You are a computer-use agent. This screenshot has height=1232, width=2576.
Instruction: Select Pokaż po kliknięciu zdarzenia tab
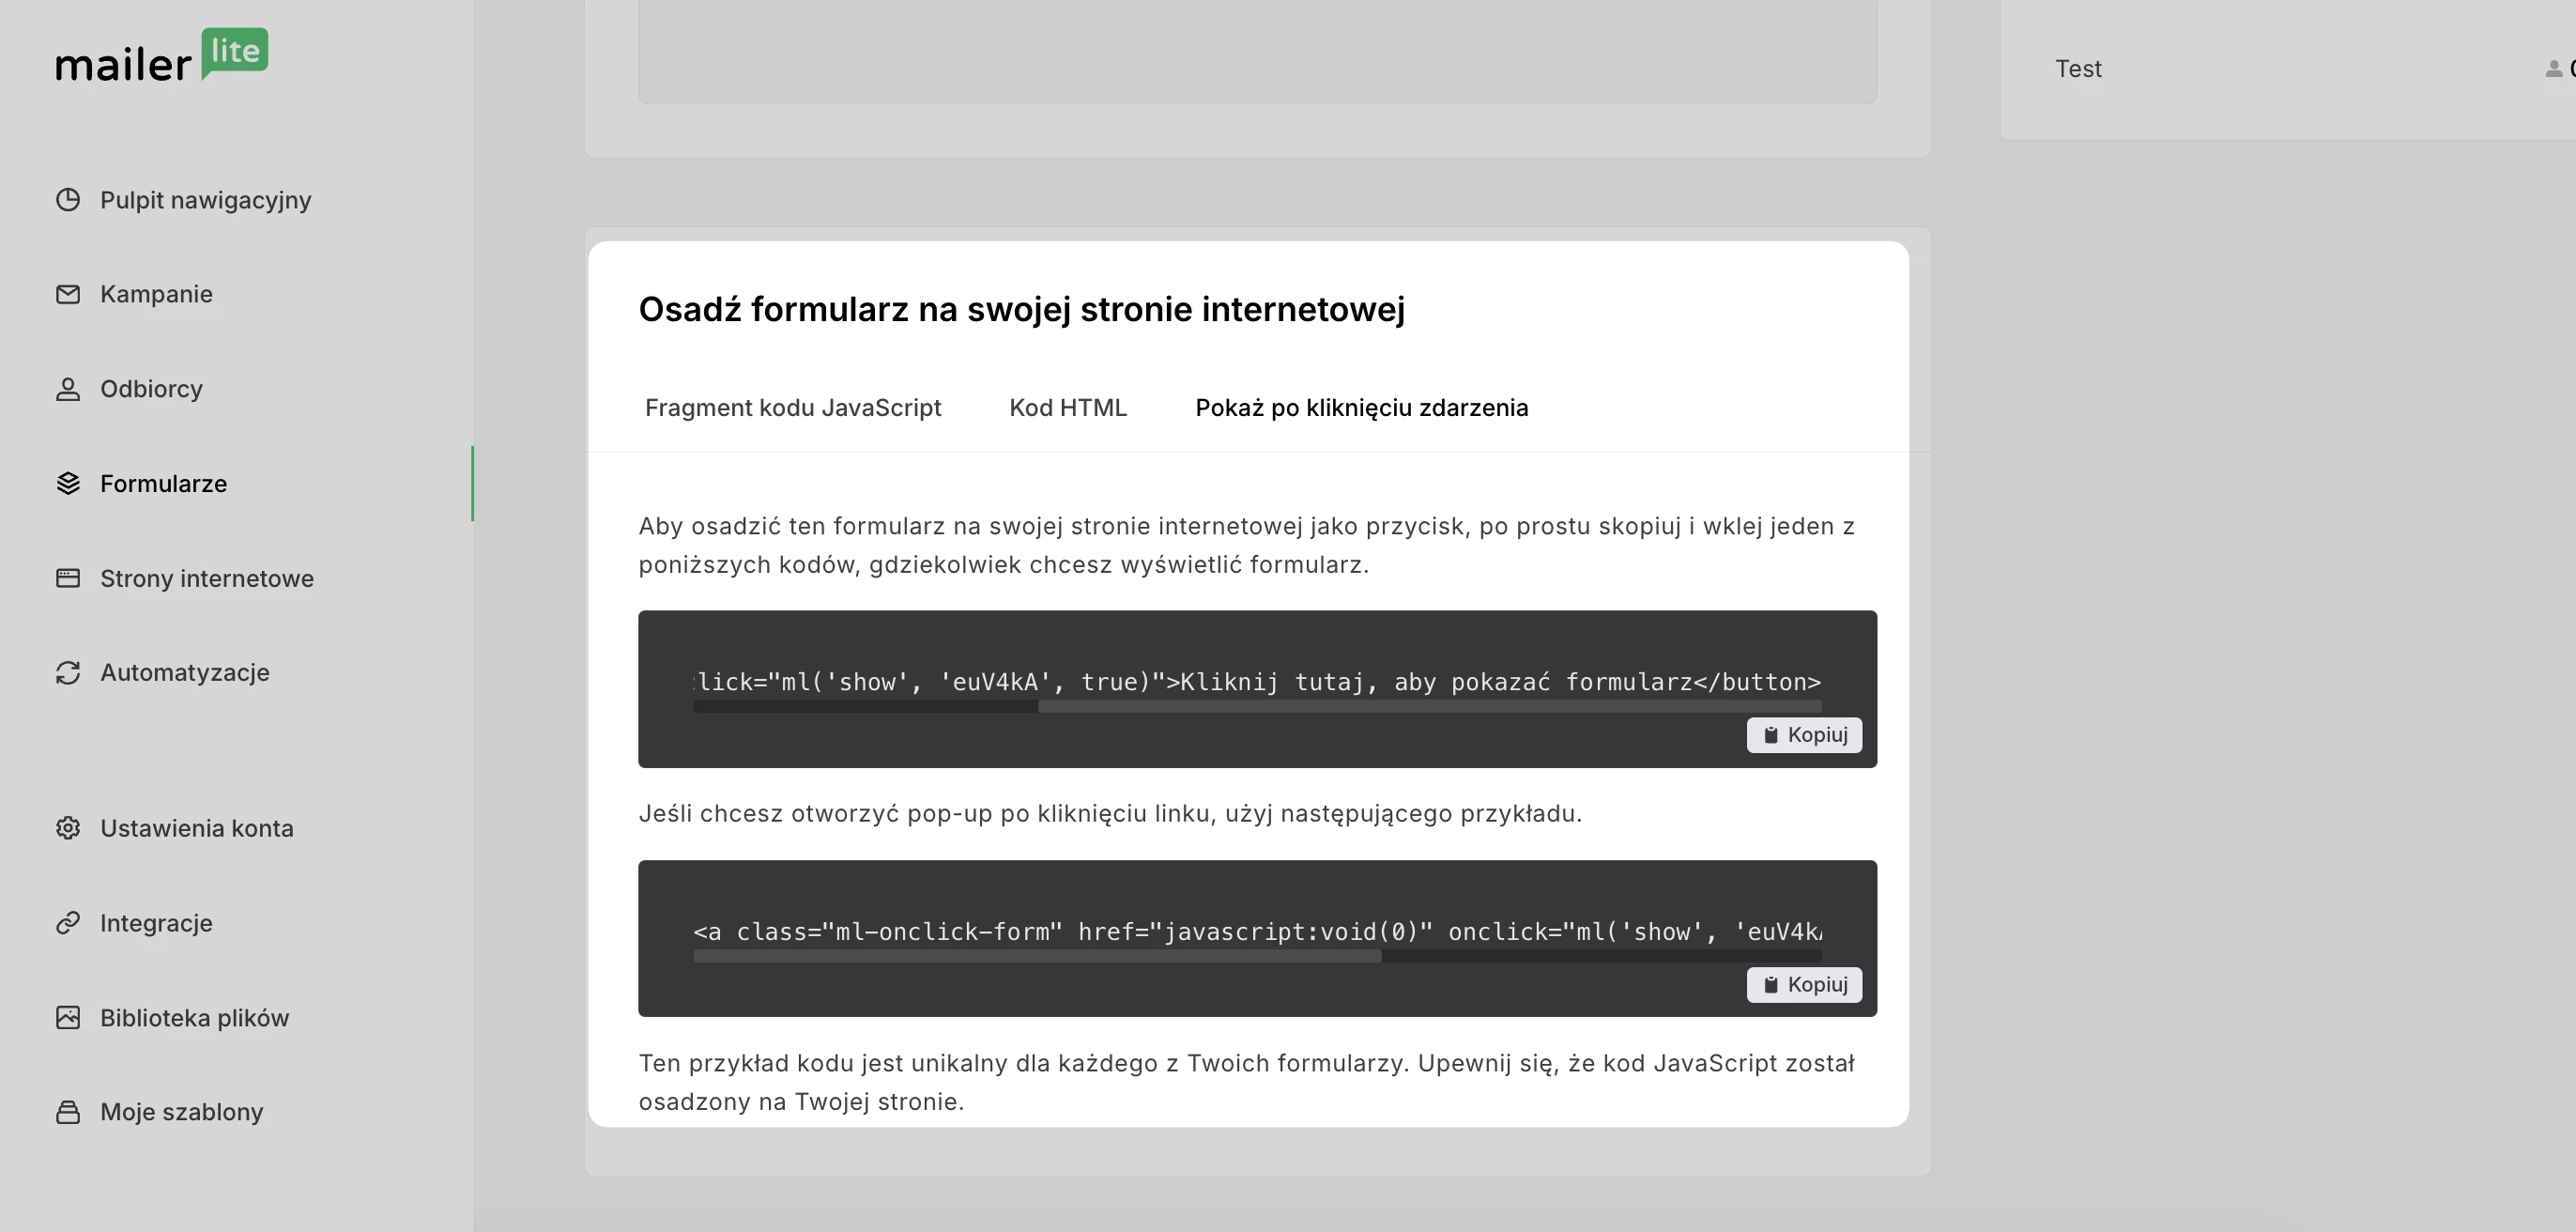click(x=1361, y=408)
